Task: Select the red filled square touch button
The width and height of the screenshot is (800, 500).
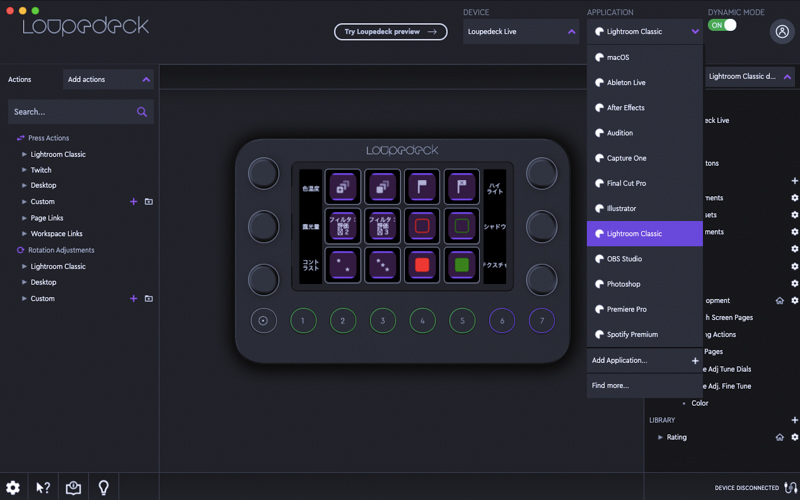Action: (422, 265)
